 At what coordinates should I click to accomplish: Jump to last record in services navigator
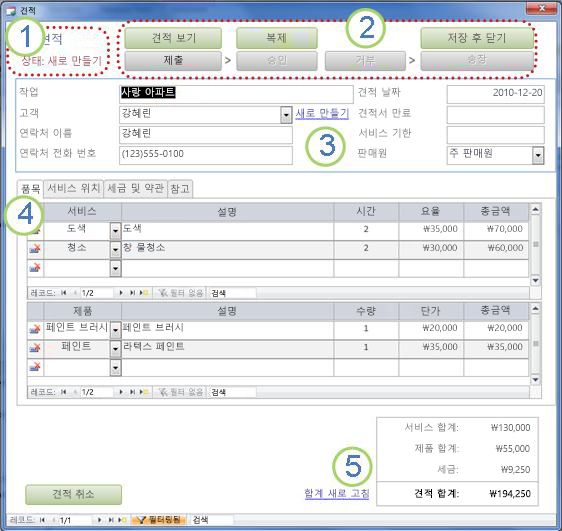132,293
